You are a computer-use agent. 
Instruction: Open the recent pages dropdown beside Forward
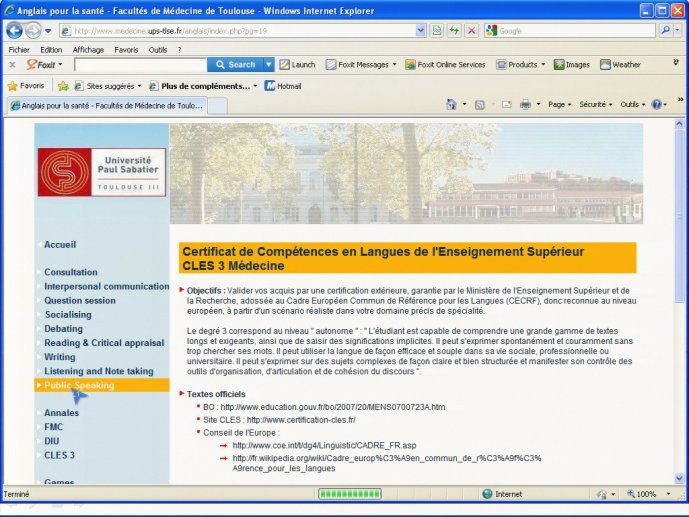coord(48,31)
